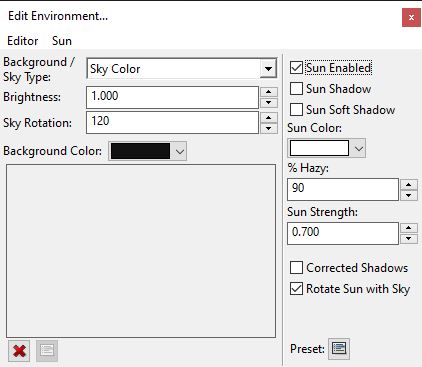Open the Background / Sky Type dropdown
Viewport: 422px width, 367px height.
coord(268,69)
